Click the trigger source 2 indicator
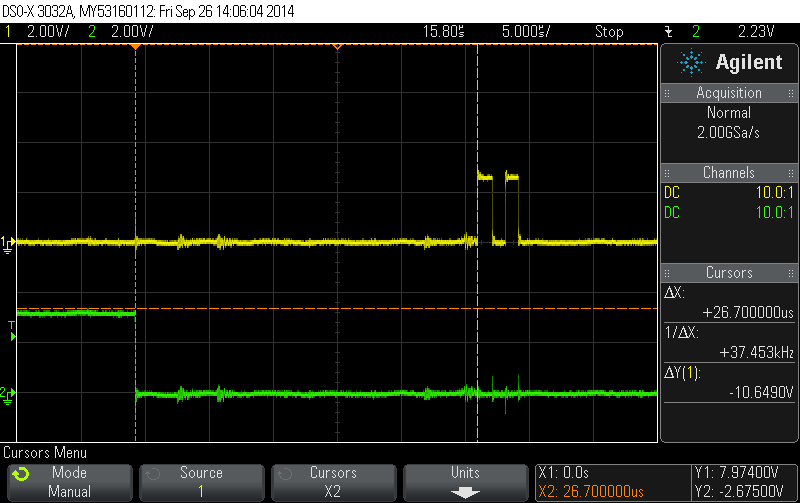800x503 pixels. point(696,32)
